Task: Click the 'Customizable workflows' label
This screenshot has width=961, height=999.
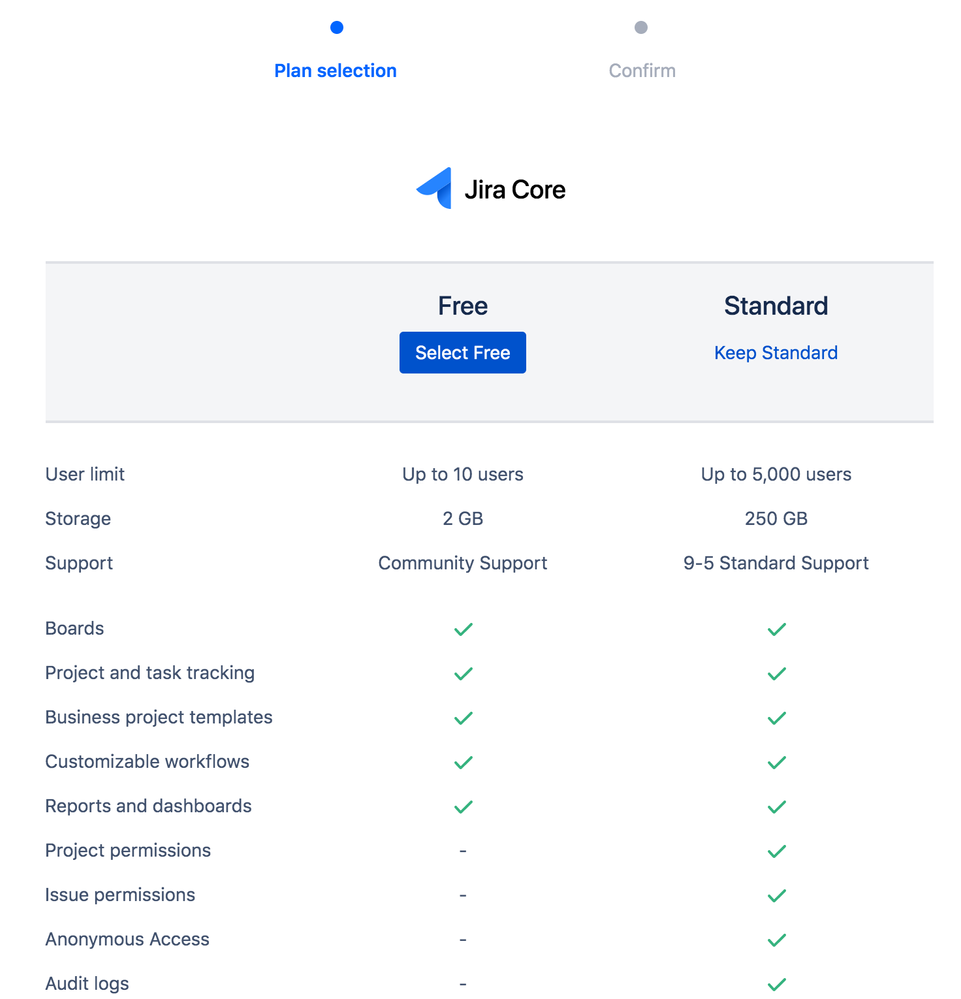Action: click(x=147, y=761)
